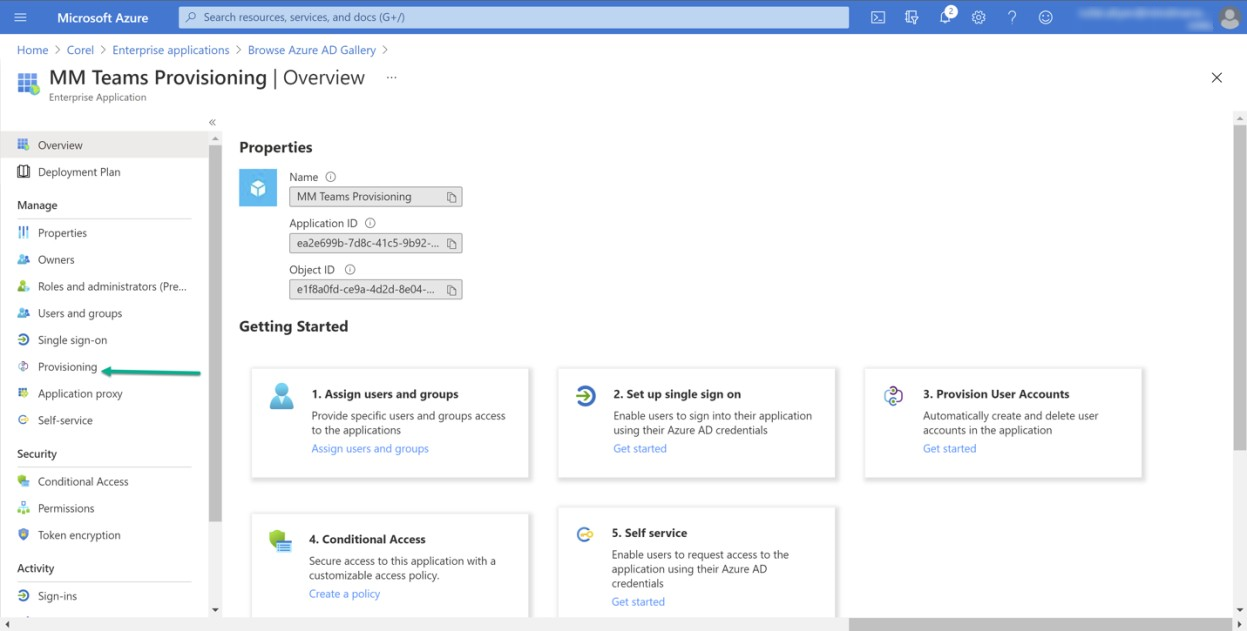Go to Corel breadcrumb
Viewport: 1247px width, 631px height.
pyautogui.click(x=80, y=50)
